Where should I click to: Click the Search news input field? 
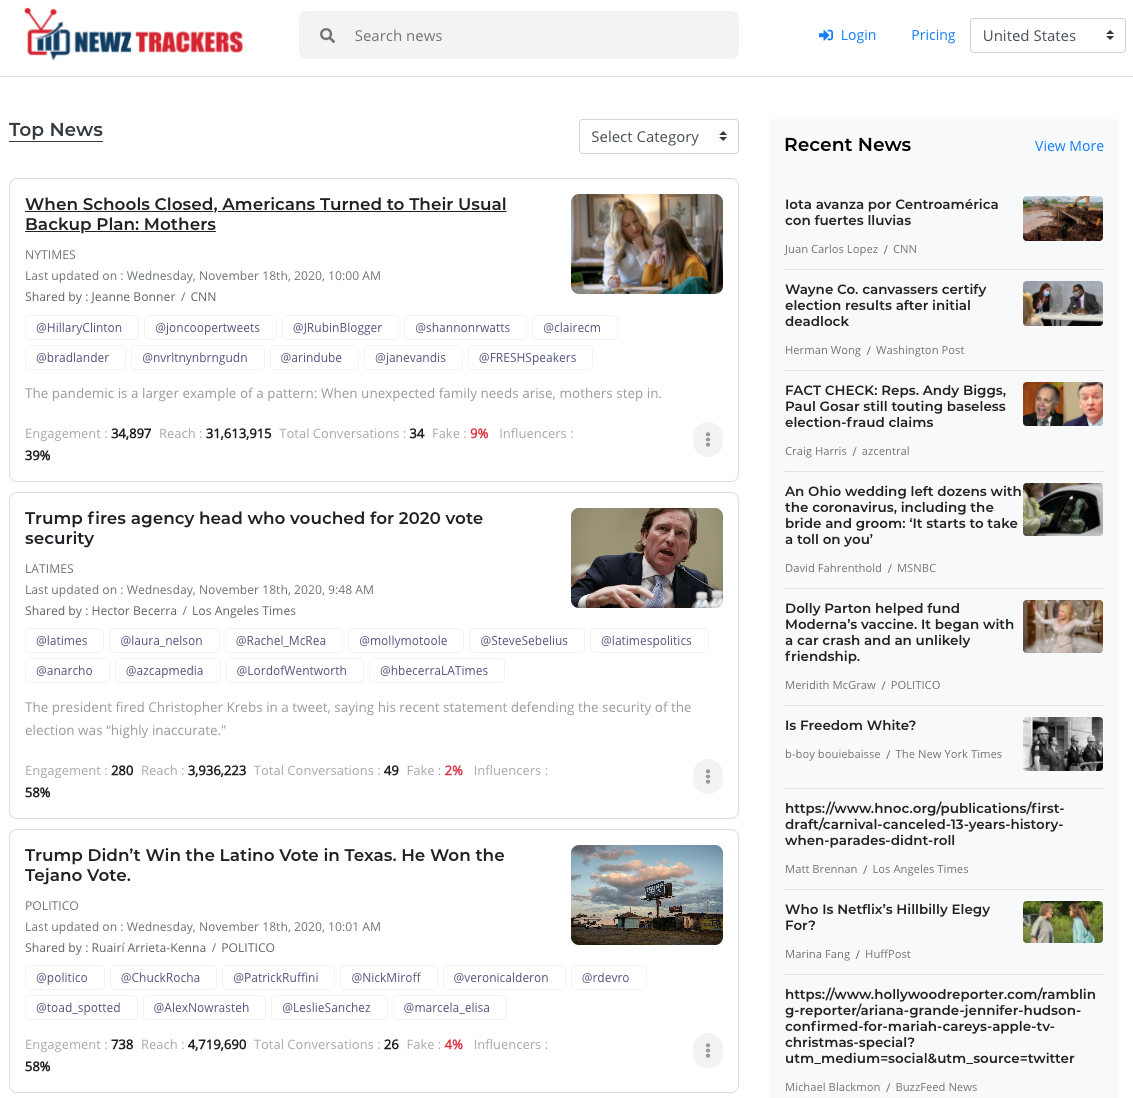[x=519, y=35]
